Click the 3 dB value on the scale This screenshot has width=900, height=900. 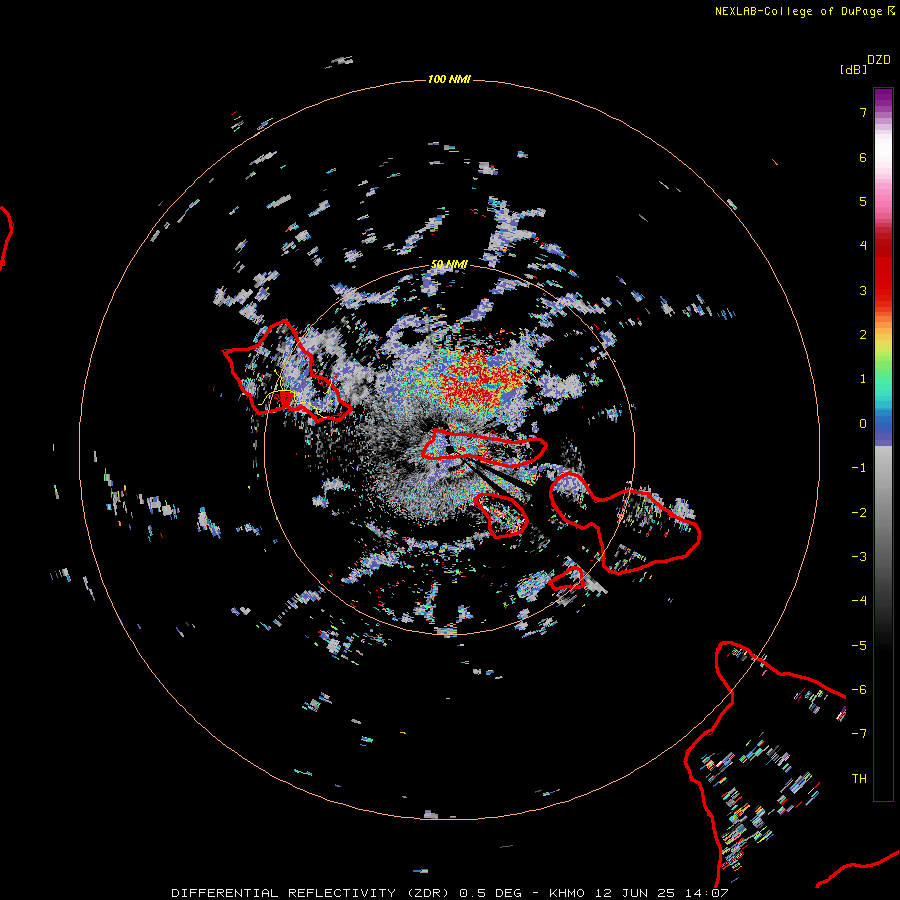point(863,290)
